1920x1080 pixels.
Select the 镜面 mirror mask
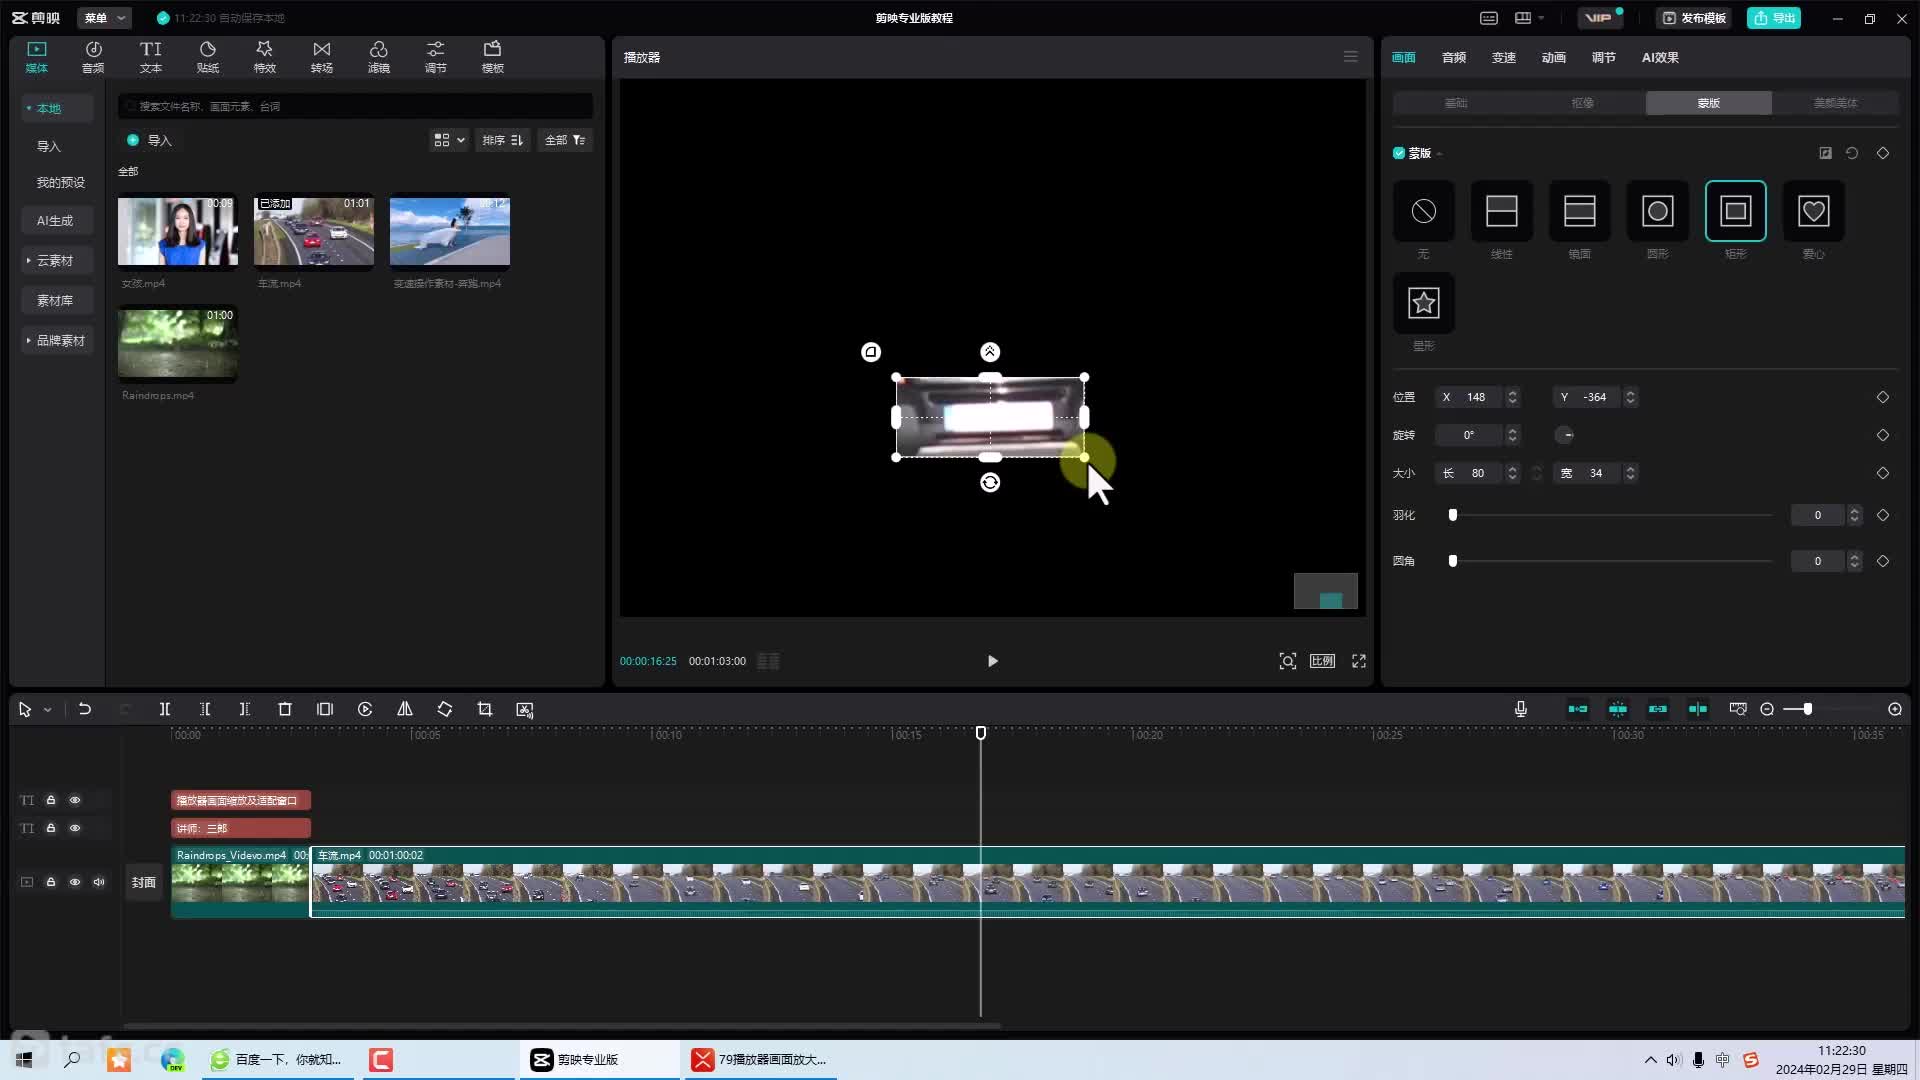click(1579, 211)
